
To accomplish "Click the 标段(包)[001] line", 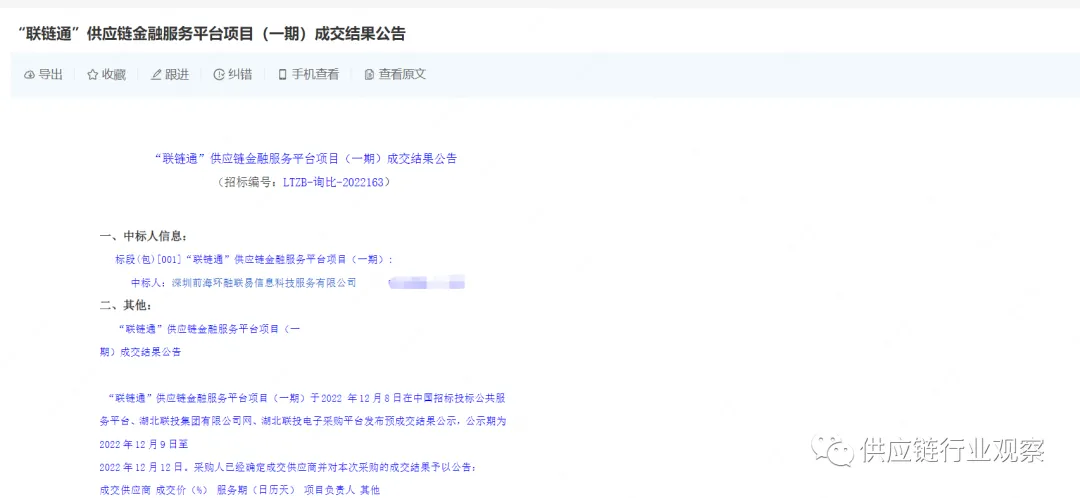I will point(254,260).
